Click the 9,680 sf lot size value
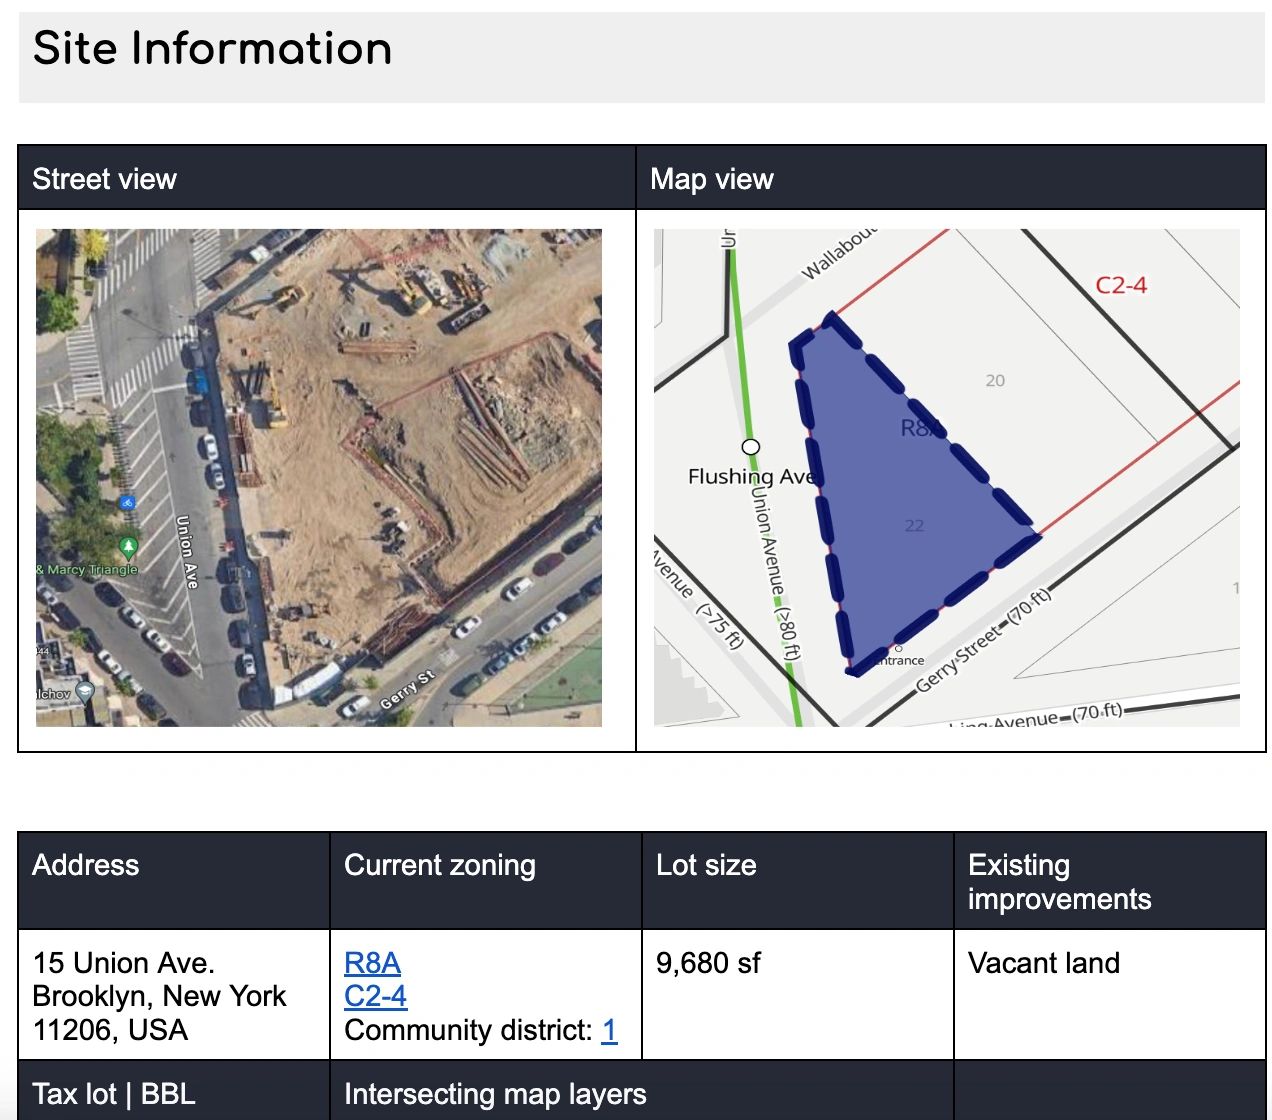 coord(708,963)
